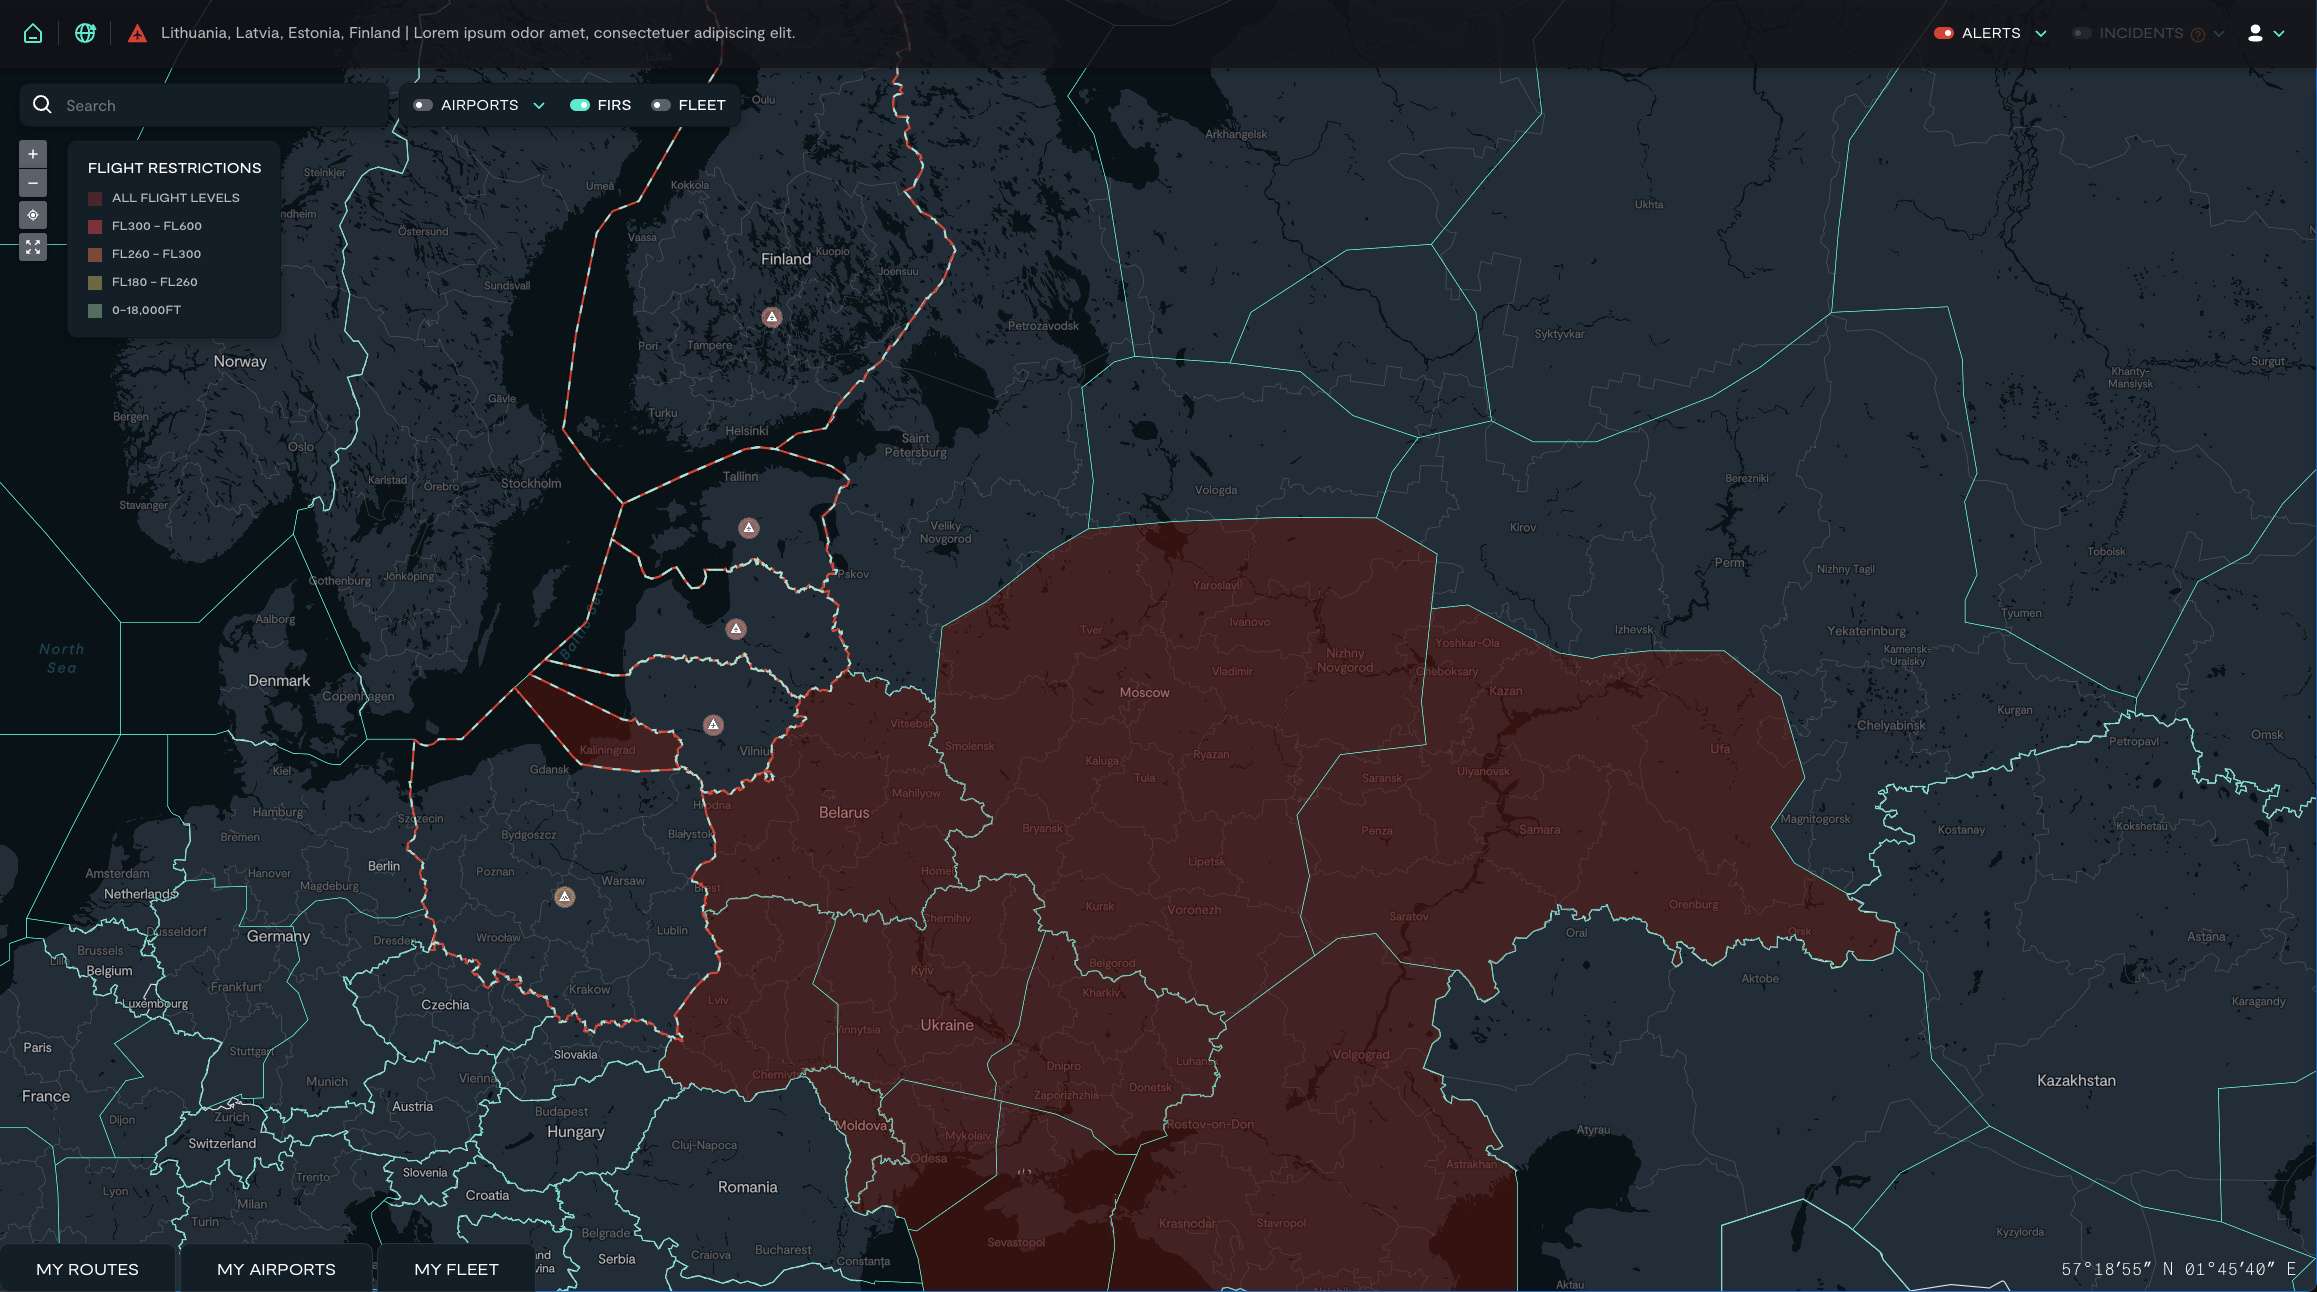Click the alert marker over Poland
This screenshot has width=2317, height=1292.
click(x=565, y=897)
